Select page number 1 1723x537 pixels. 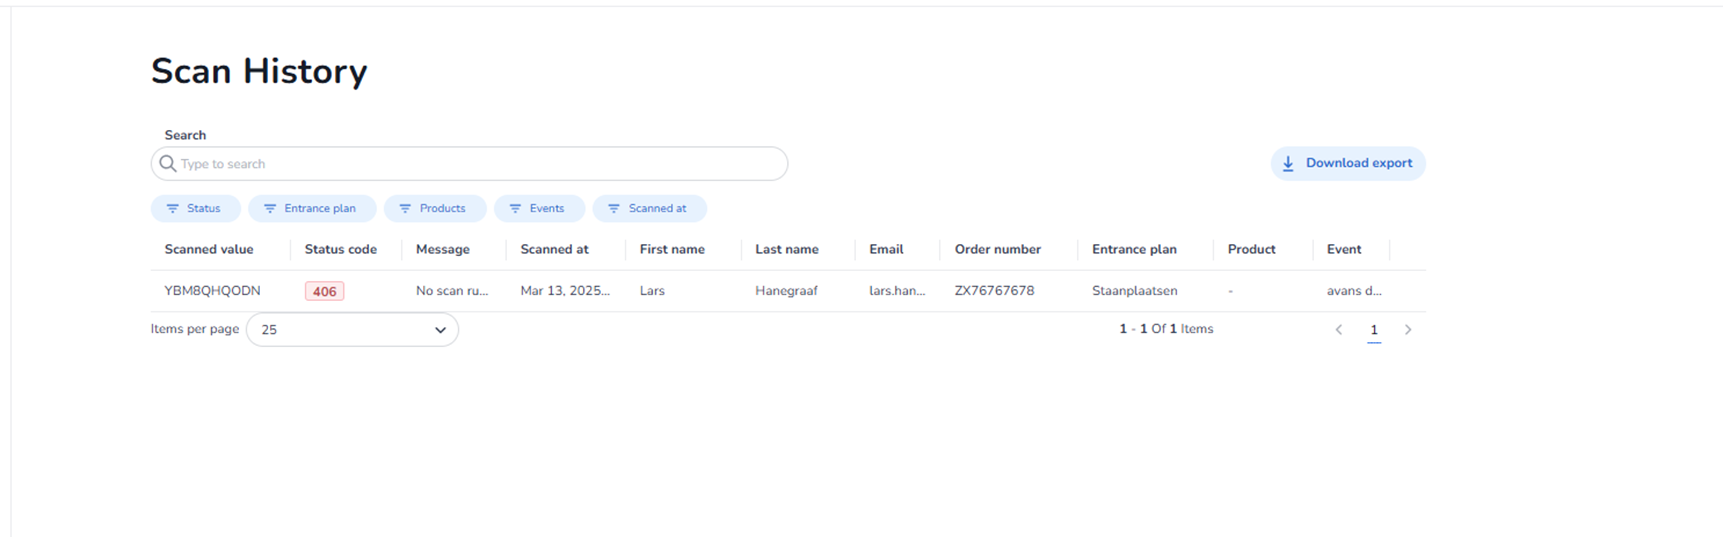pyautogui.click(x=1373, y=330)
